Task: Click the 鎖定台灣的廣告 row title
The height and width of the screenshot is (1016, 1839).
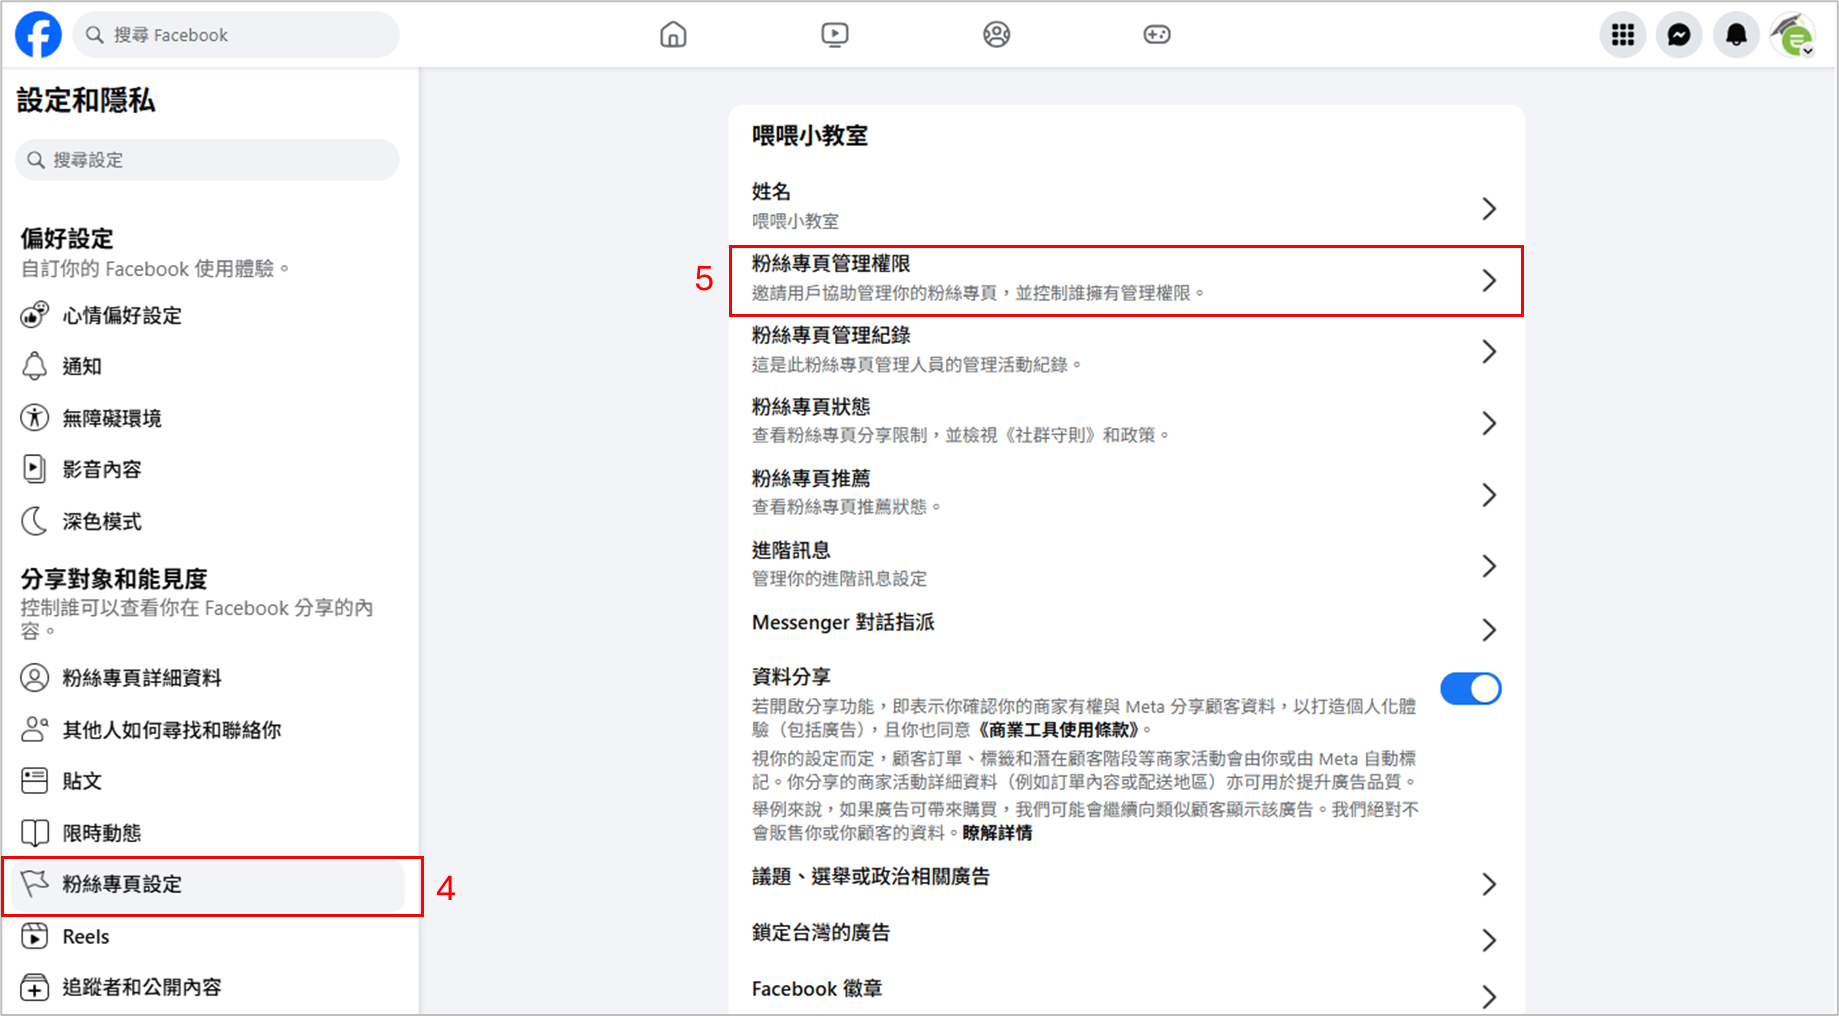Action: coord(821,932)
